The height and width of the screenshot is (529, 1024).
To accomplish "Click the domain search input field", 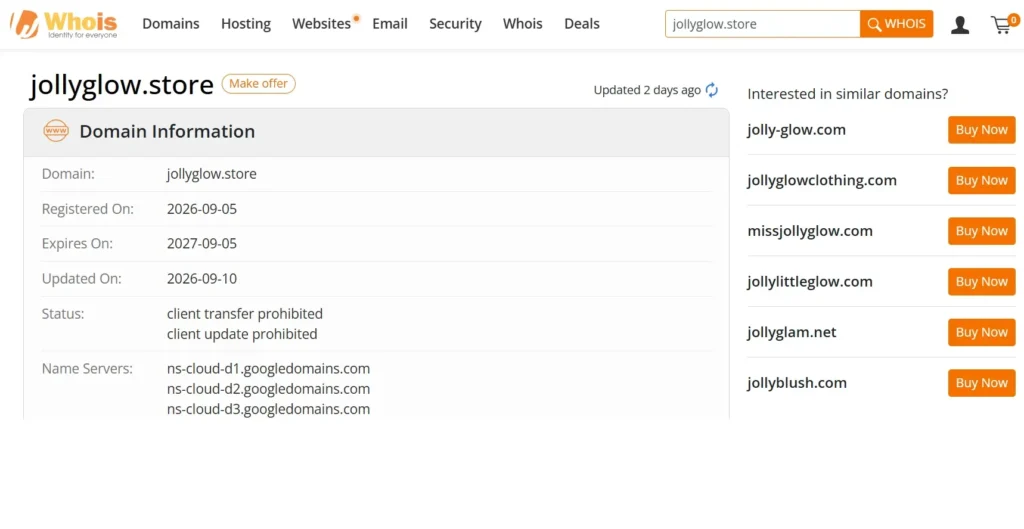I will [762, 24].
